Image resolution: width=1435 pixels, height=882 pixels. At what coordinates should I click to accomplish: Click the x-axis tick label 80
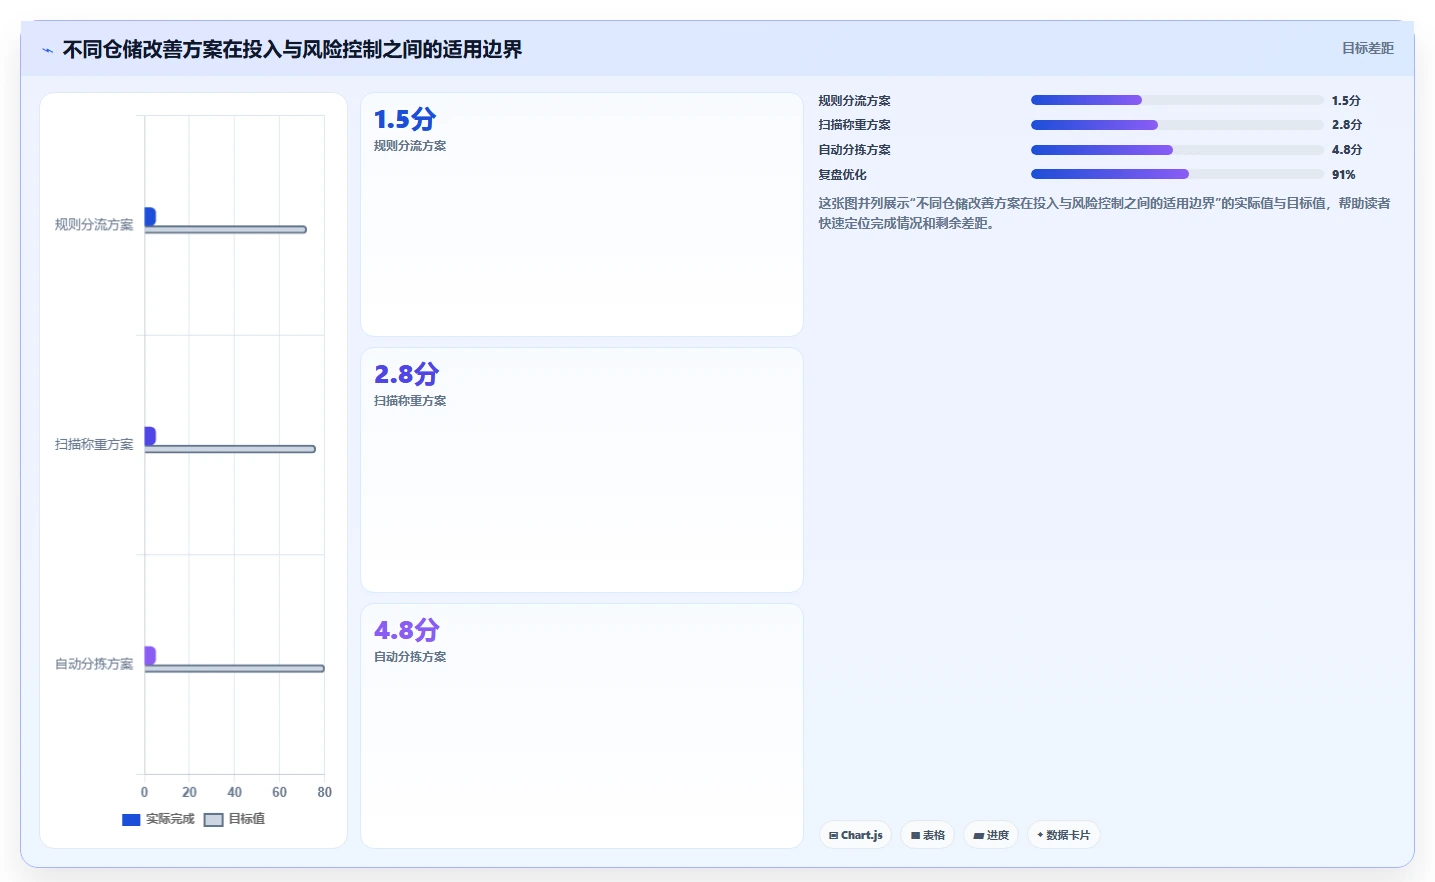(324, 792)
